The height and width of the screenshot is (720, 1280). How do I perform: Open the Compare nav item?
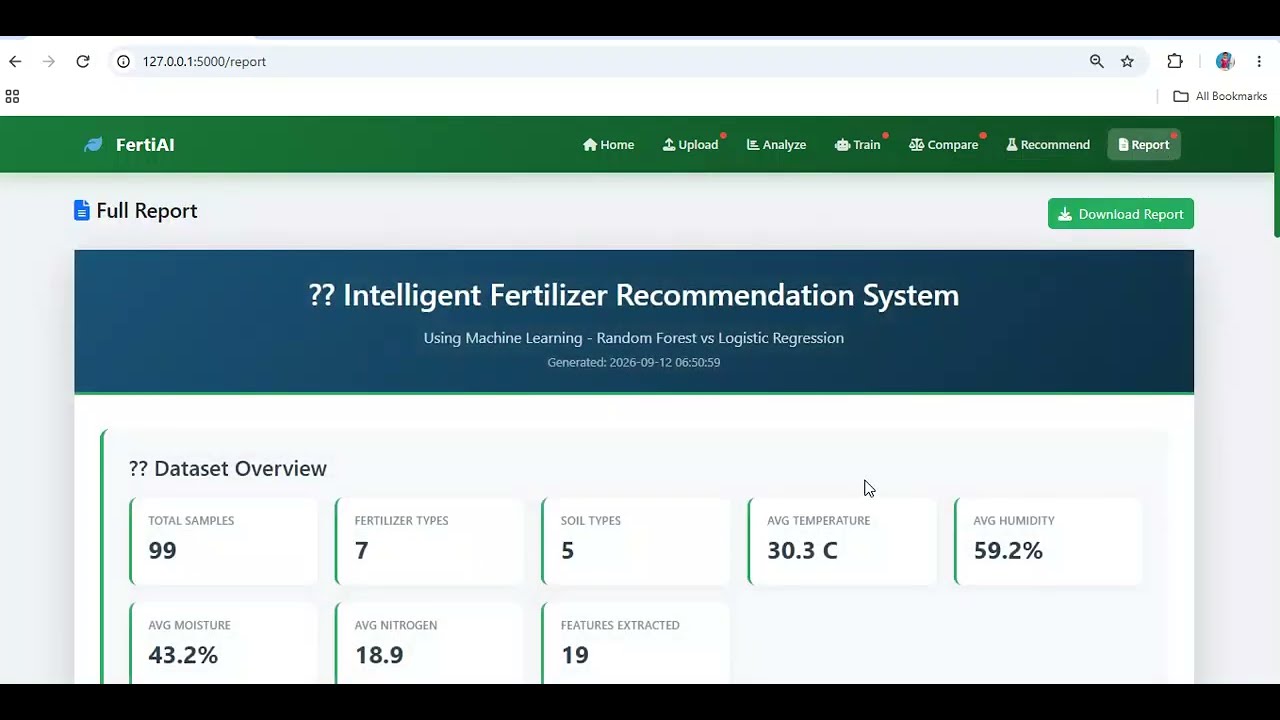coord(943,145)
